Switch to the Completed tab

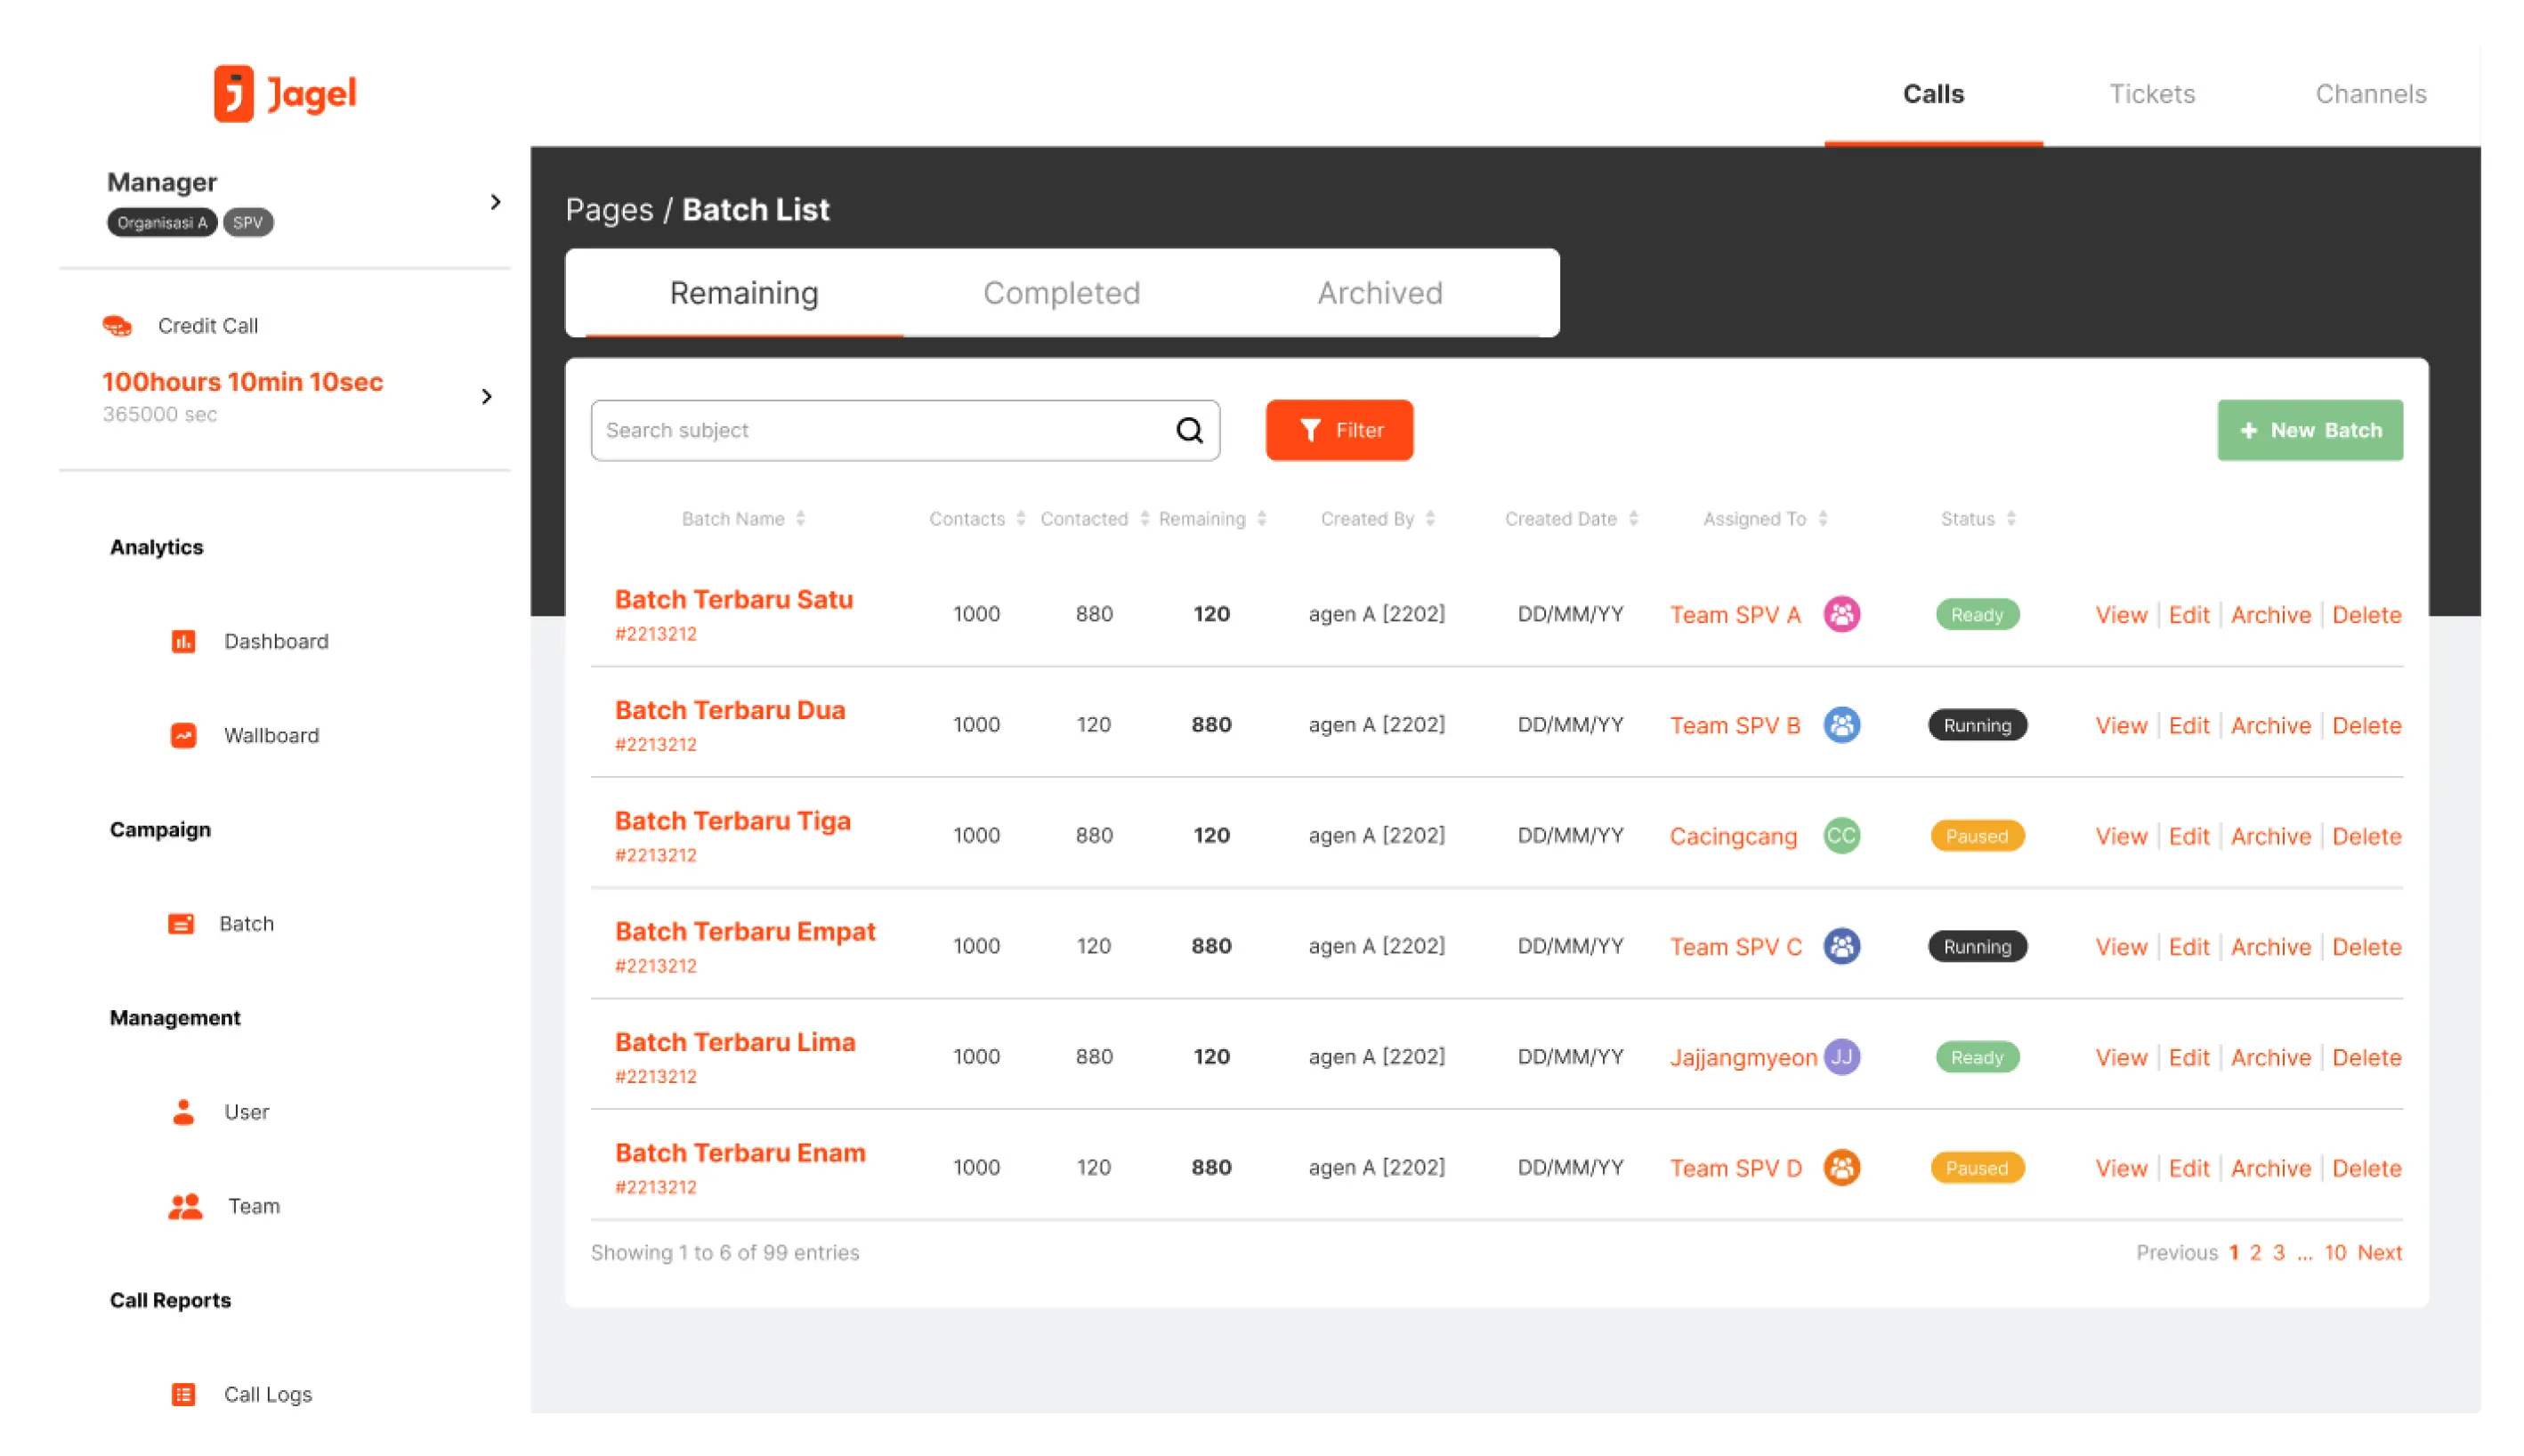tap(1061, 293)
